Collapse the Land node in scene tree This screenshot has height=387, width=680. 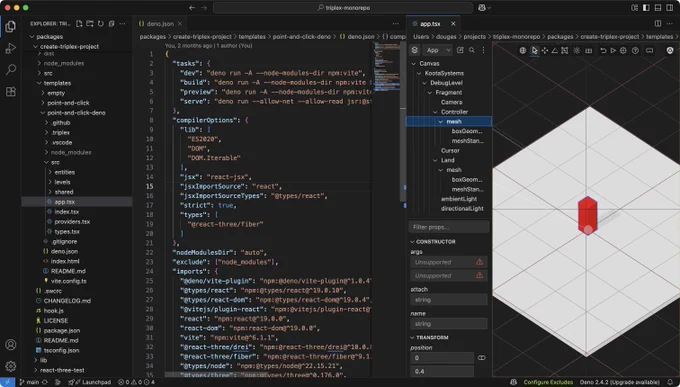pyautogui.click(x=435, y=160)
